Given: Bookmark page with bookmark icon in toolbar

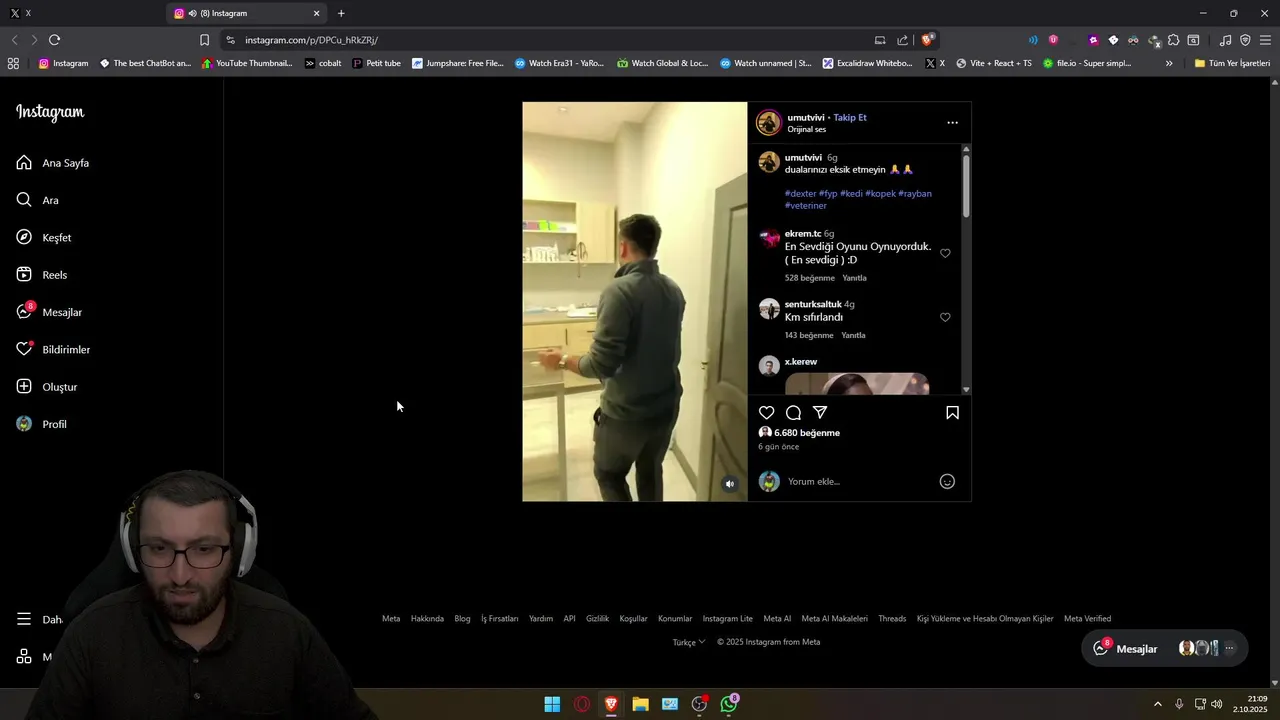Looking at the screenshot, I should 204,40.
